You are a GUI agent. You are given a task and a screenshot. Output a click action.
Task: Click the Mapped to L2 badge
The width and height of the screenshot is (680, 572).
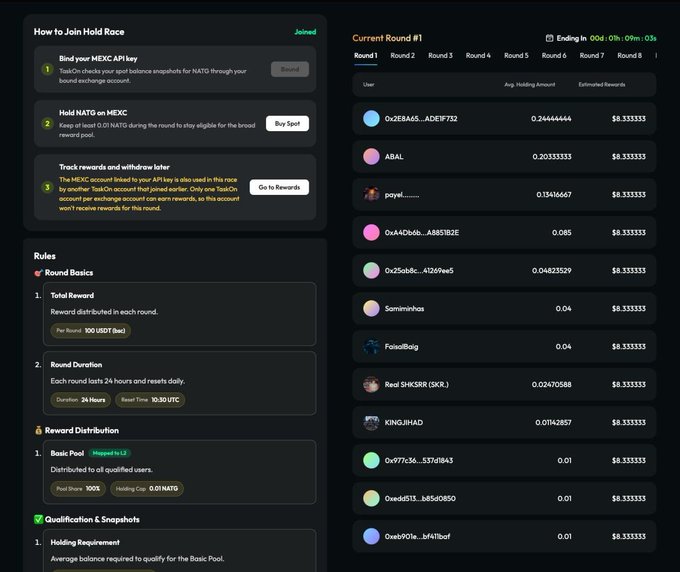point(109,453)
